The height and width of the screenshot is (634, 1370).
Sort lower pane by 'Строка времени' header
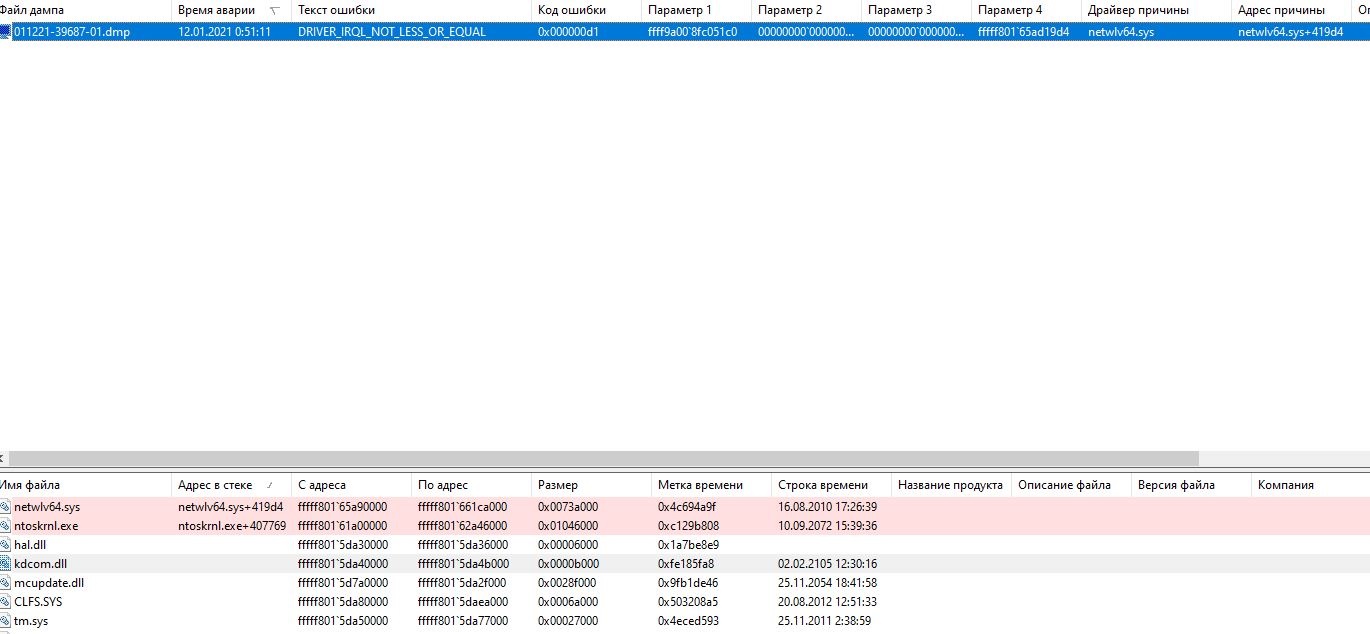tap(832, 485)
